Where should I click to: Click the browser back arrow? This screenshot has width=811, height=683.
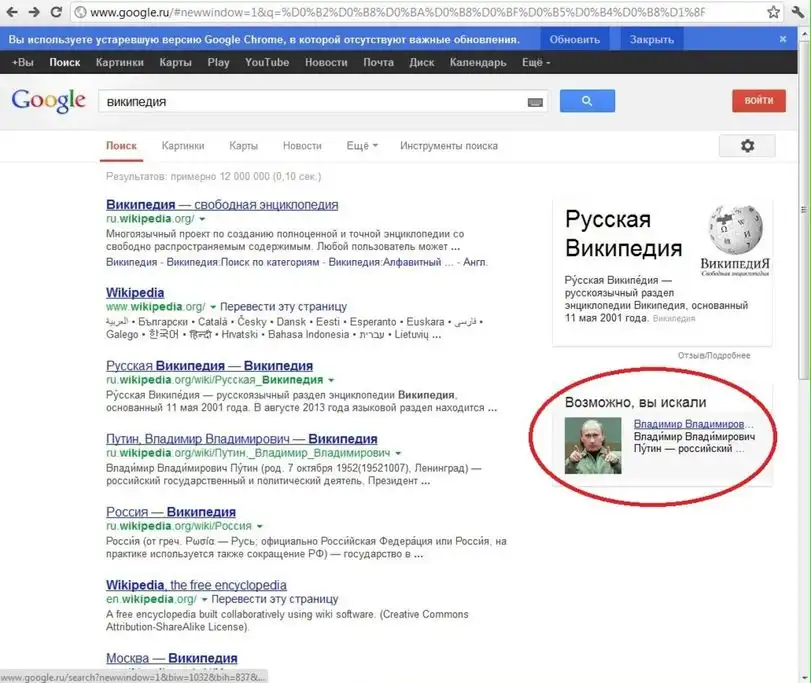click(11, 12)
